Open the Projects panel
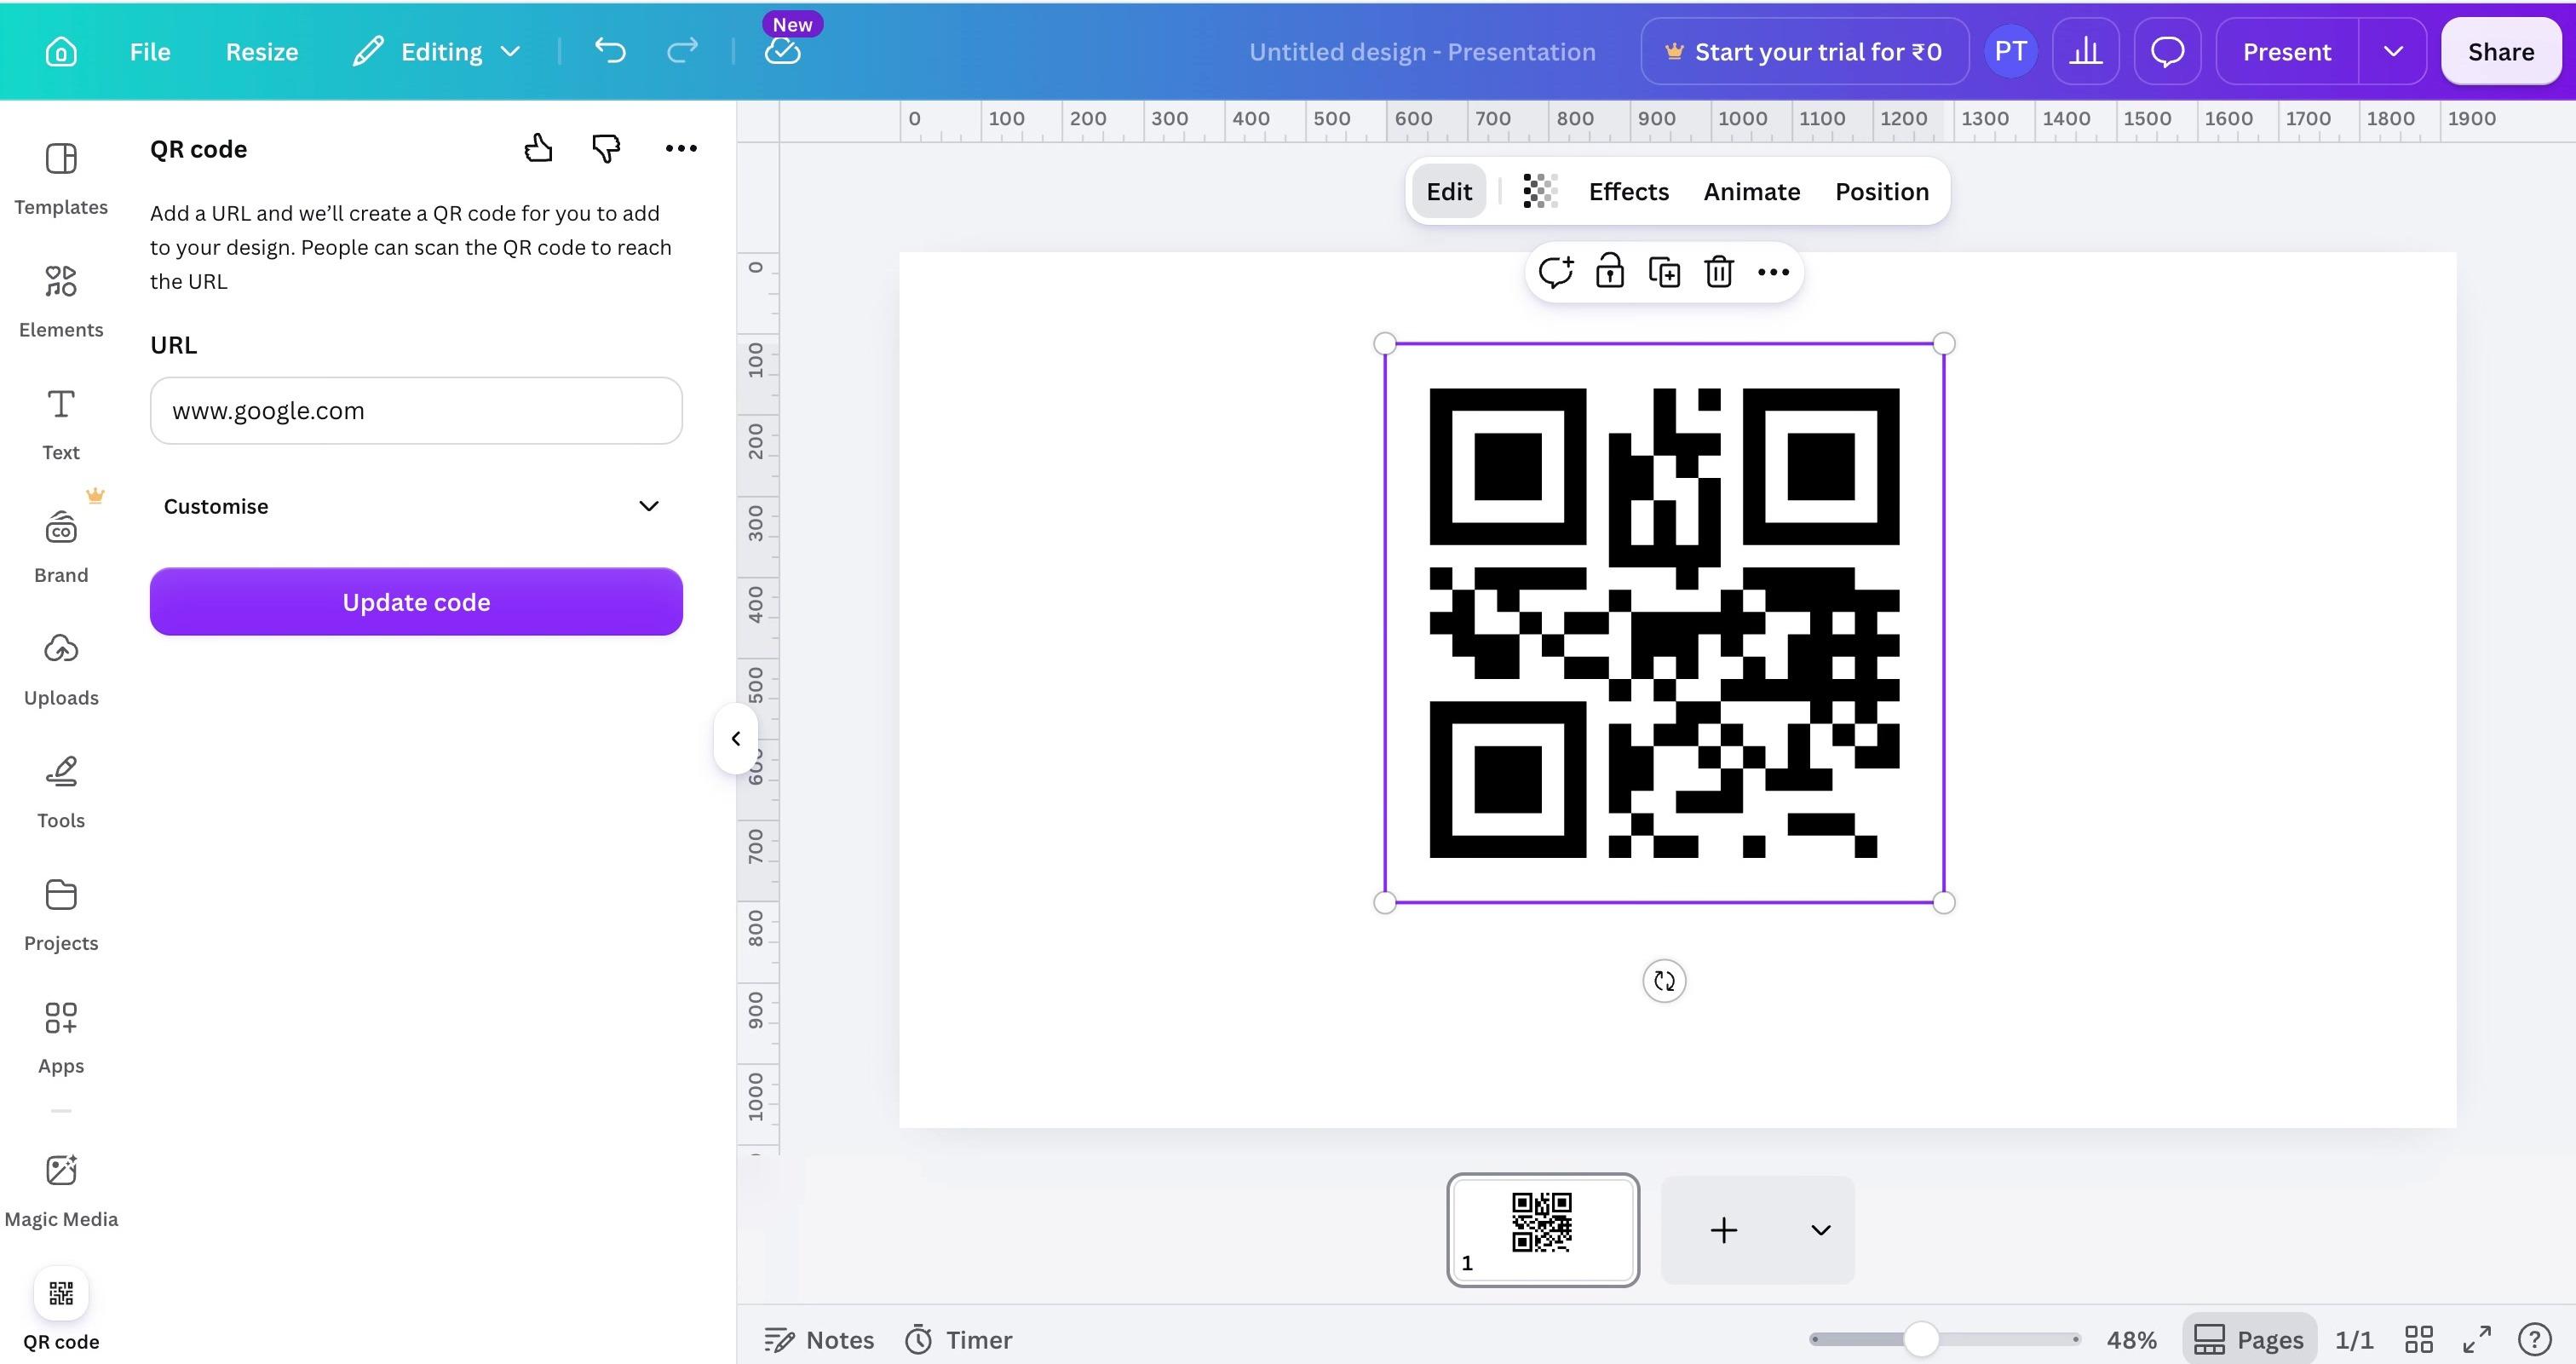This screenshot has width=2576, height=1364. [x=61, y=916]
